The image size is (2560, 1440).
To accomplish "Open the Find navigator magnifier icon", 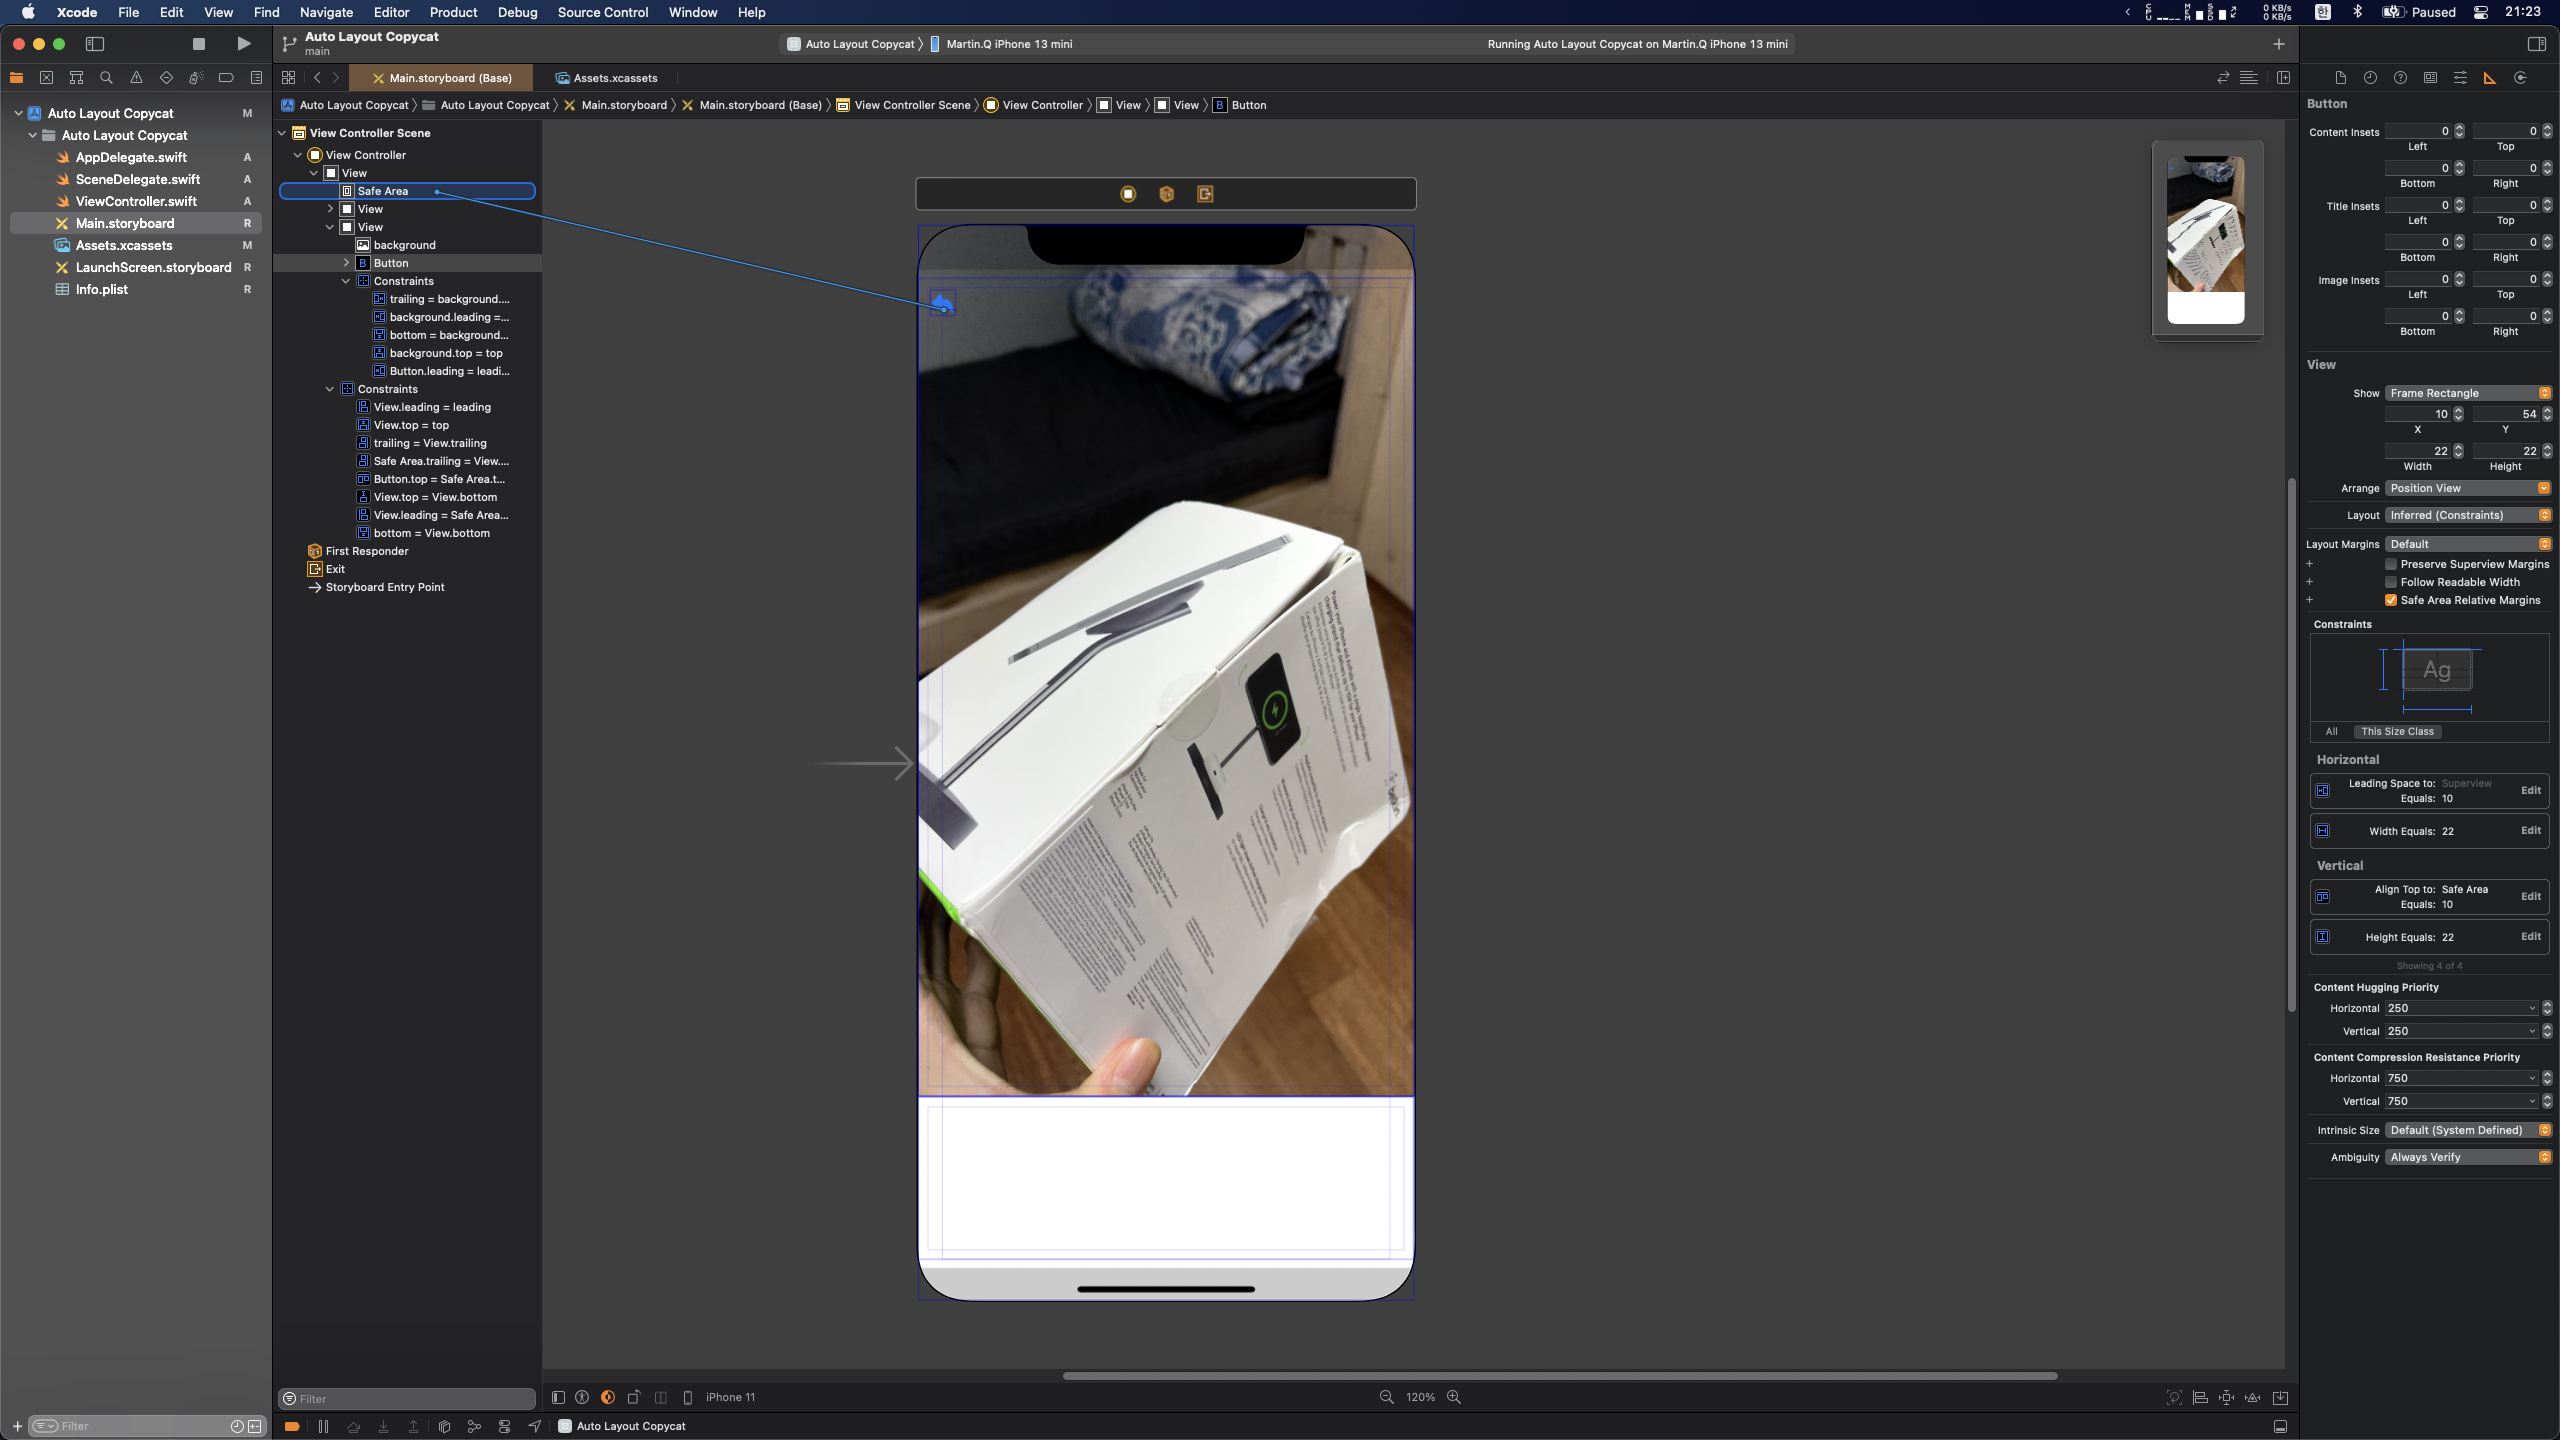I will pyautogui.click(x=106, y=78).
